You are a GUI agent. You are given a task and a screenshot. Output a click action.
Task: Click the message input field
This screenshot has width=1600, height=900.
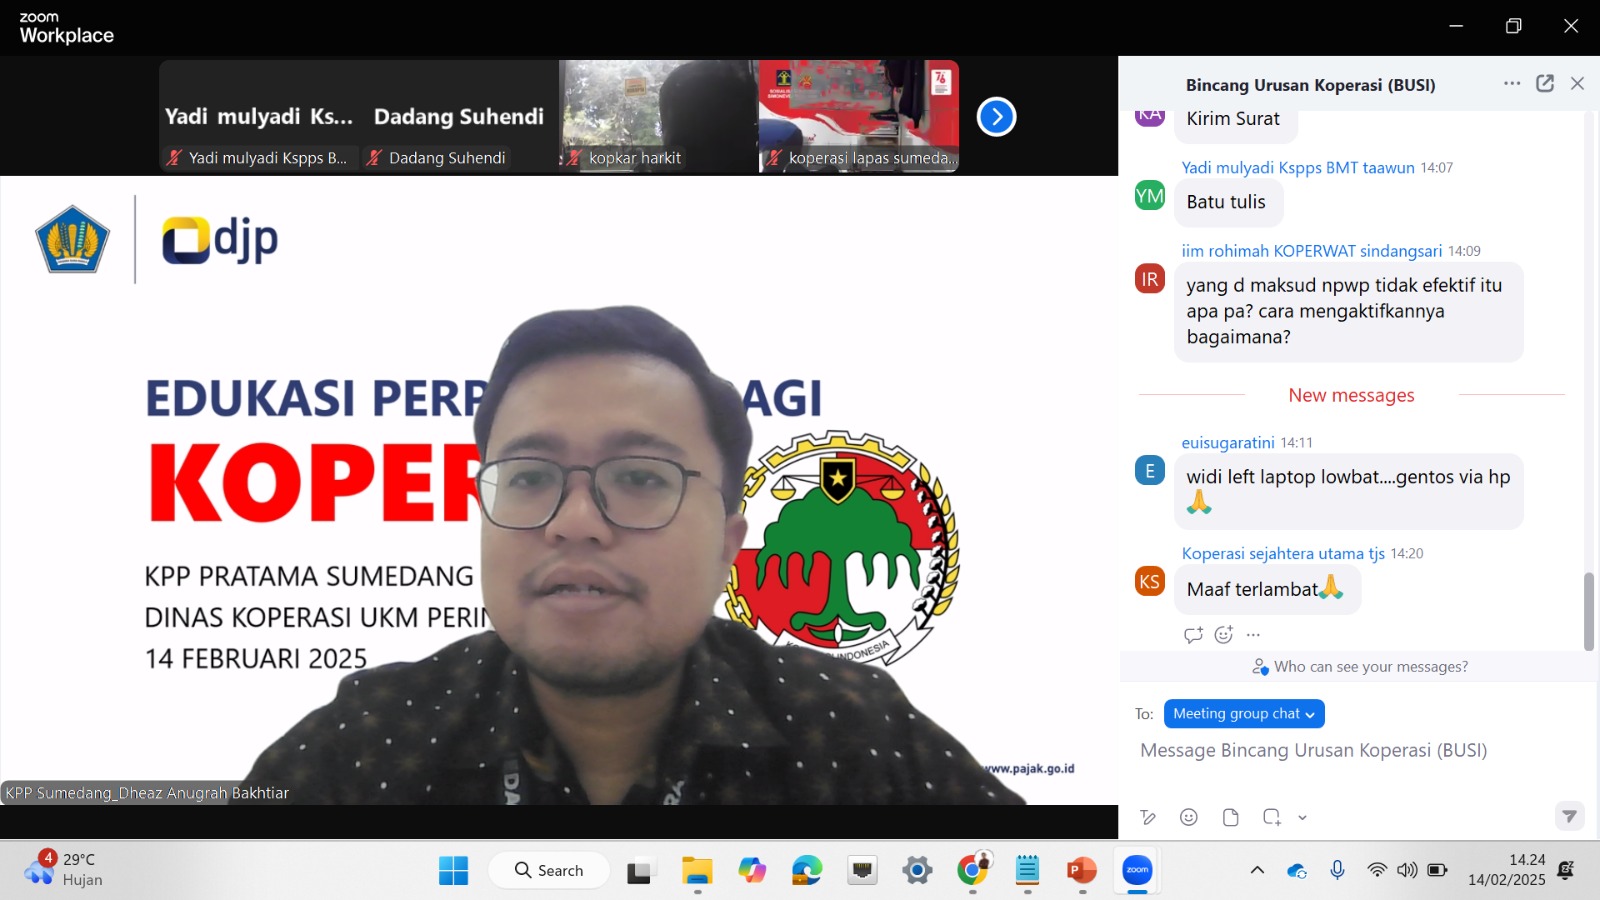[x=1350, y=751]
